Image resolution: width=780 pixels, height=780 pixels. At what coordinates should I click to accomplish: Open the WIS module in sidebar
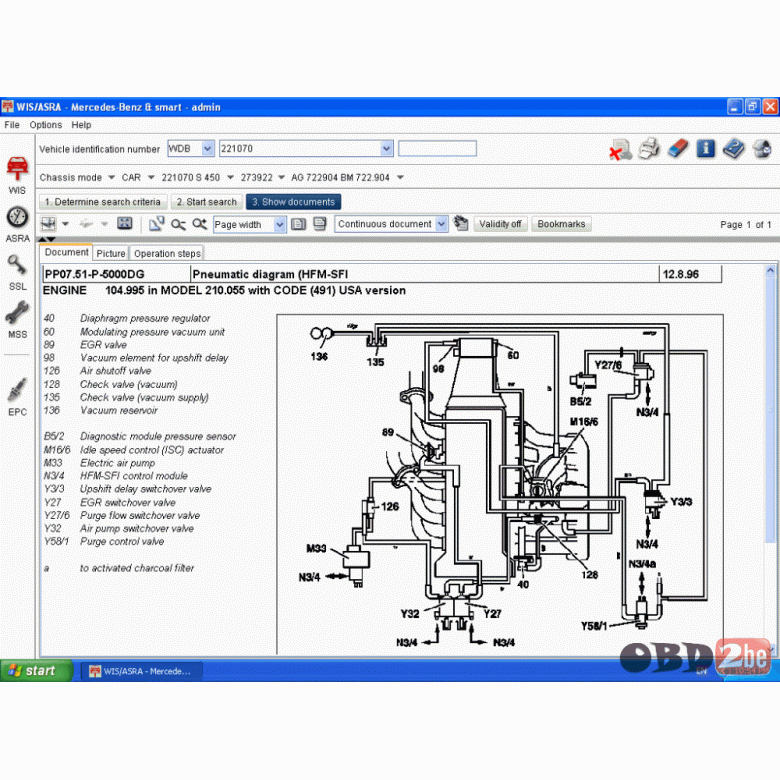click(17, 175)
